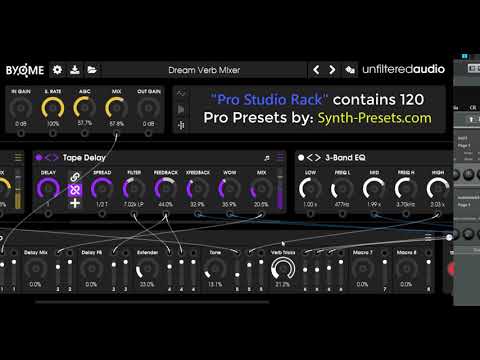
Task: Adjust the 3-Band EQ MID knob
Action: (374, 188)
